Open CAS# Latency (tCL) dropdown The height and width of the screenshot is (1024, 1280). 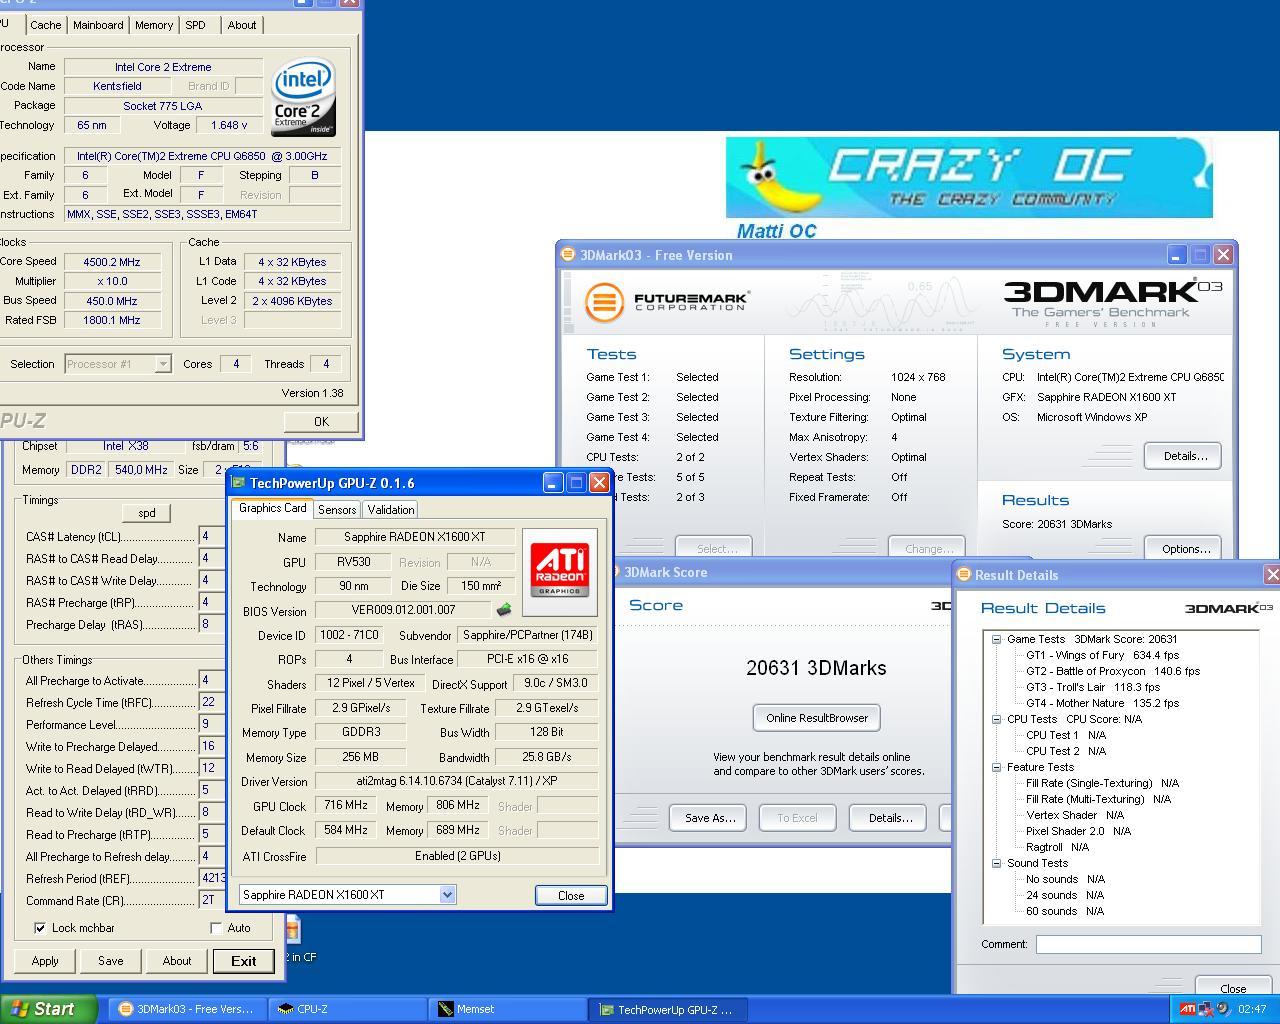211,537
